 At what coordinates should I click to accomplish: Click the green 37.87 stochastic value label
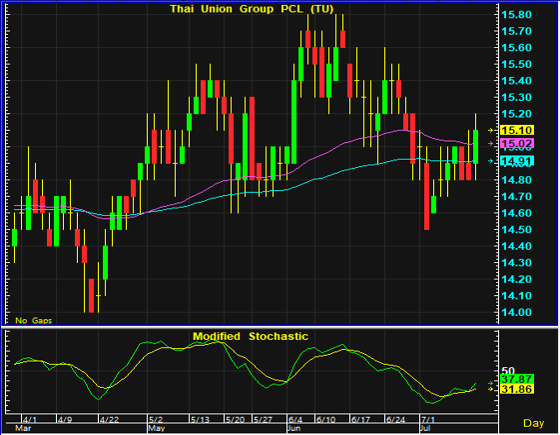point(517,379)
